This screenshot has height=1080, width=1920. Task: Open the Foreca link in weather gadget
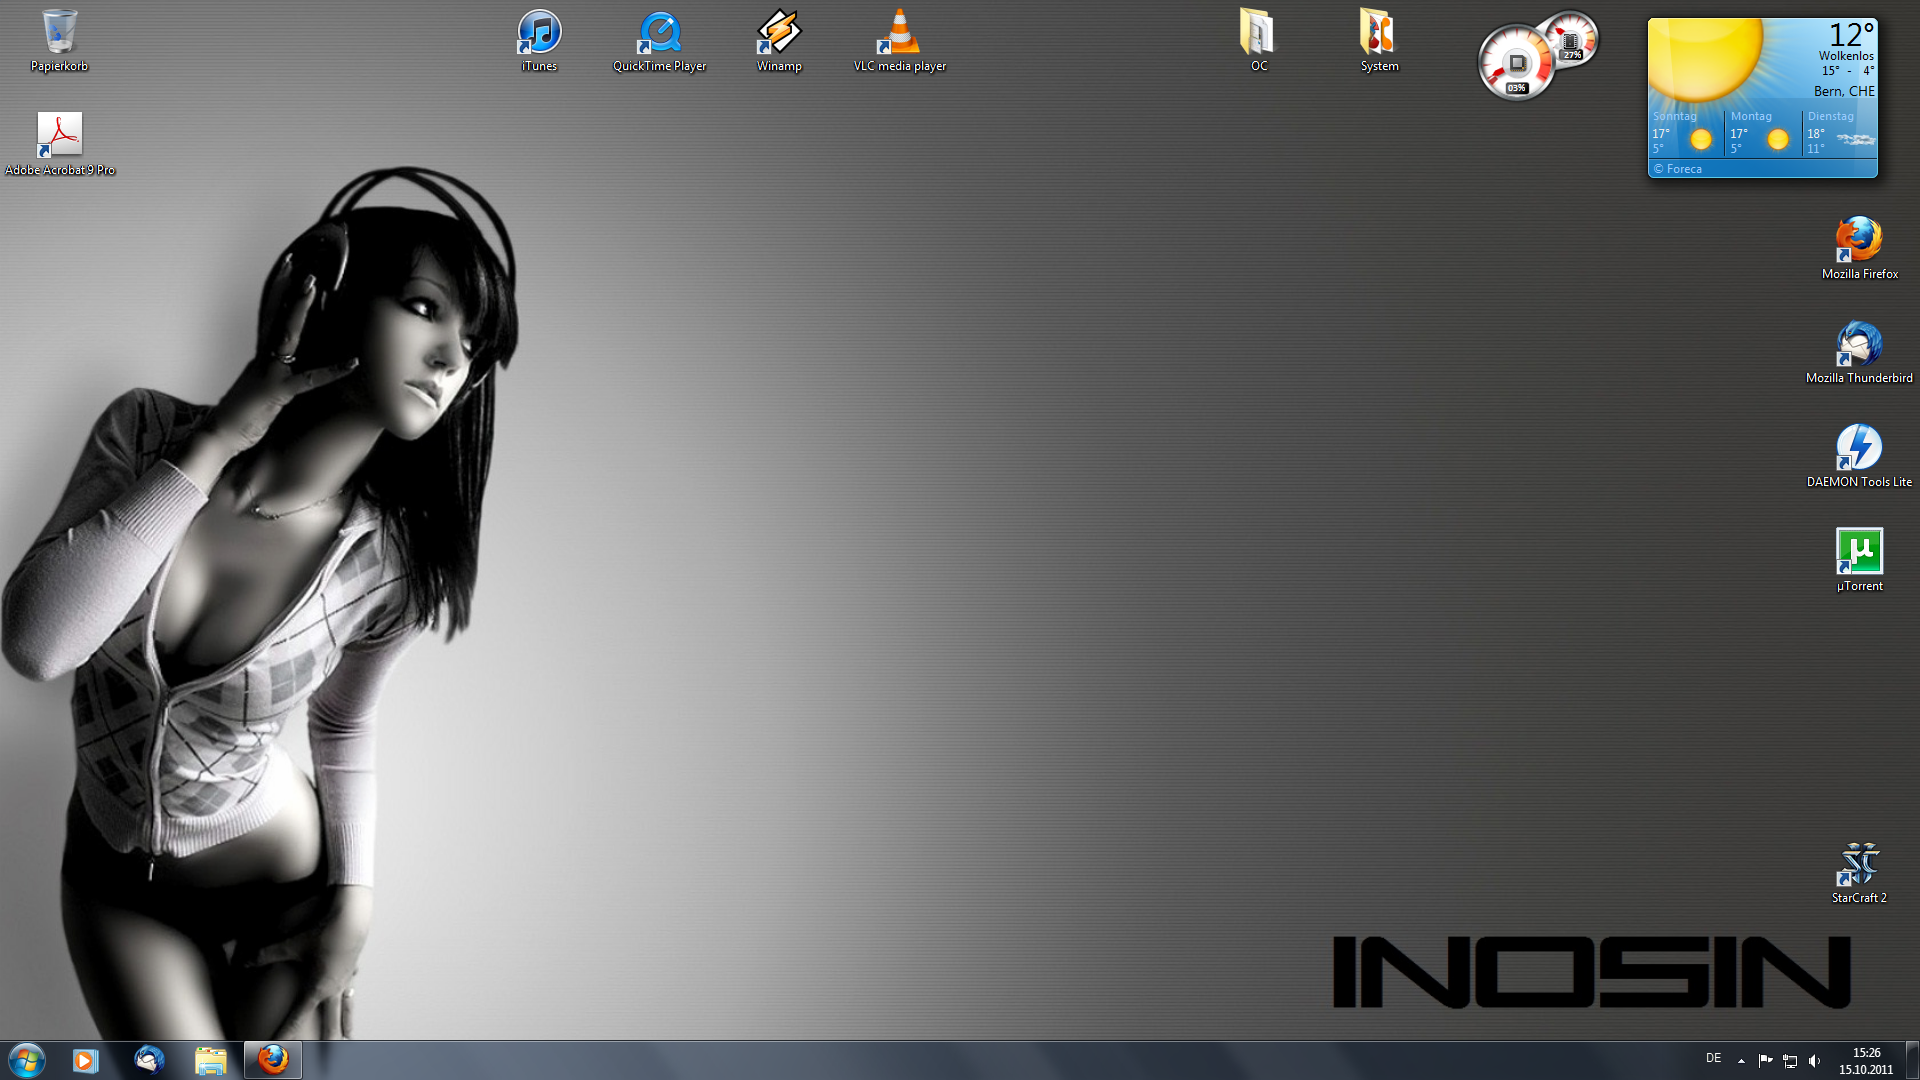coord(1683,169)
